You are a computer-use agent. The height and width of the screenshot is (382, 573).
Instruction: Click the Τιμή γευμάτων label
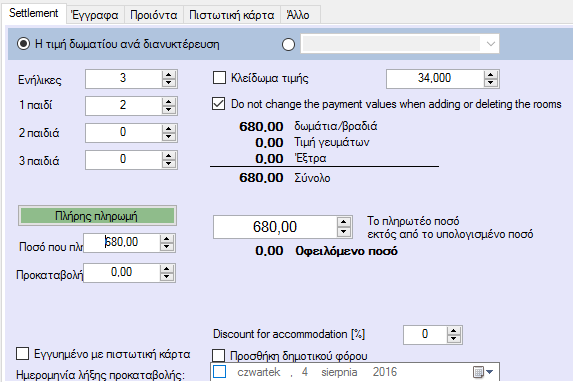(332, 142)
